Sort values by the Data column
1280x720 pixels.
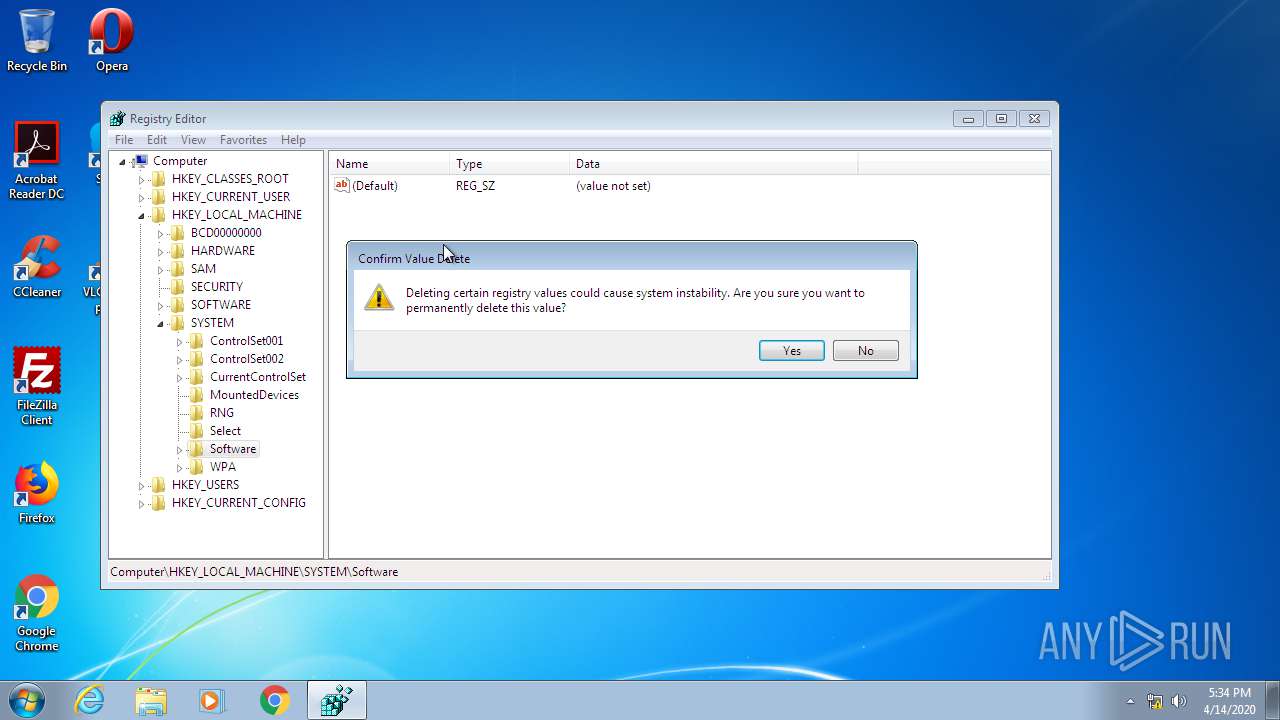click(x=714, y=164)
